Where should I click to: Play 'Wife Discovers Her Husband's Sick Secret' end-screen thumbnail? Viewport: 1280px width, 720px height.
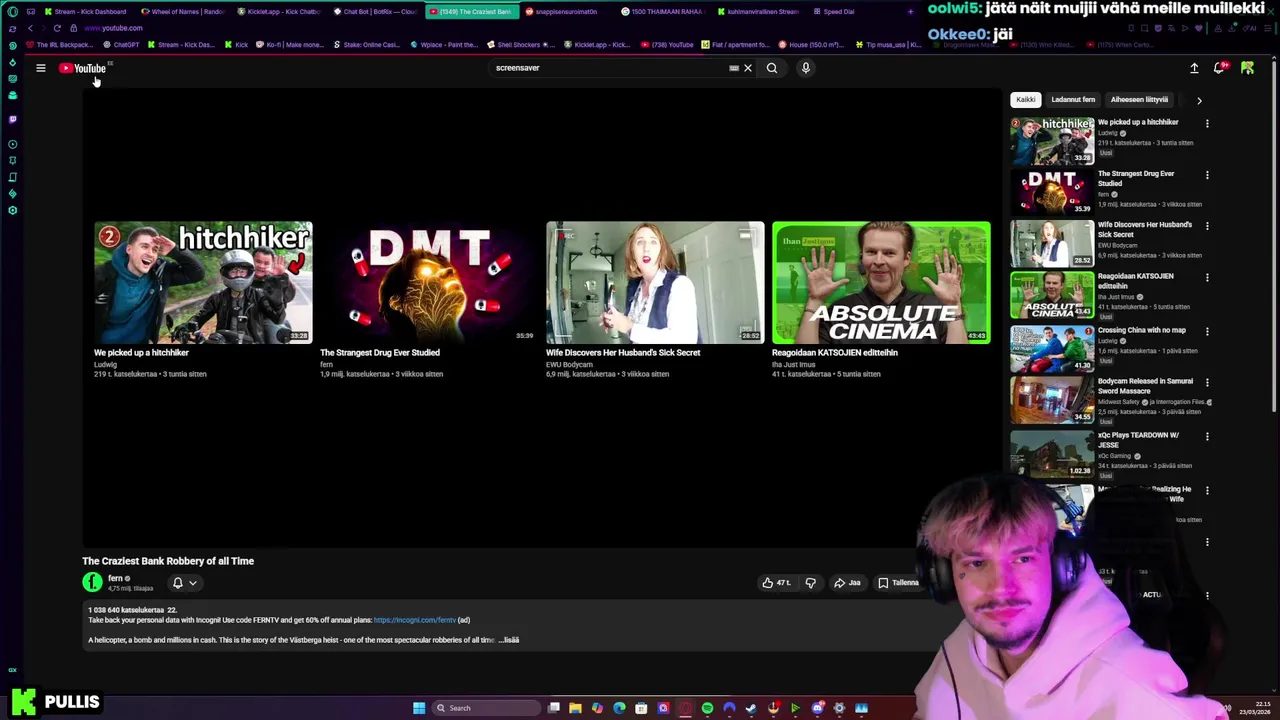655,282
